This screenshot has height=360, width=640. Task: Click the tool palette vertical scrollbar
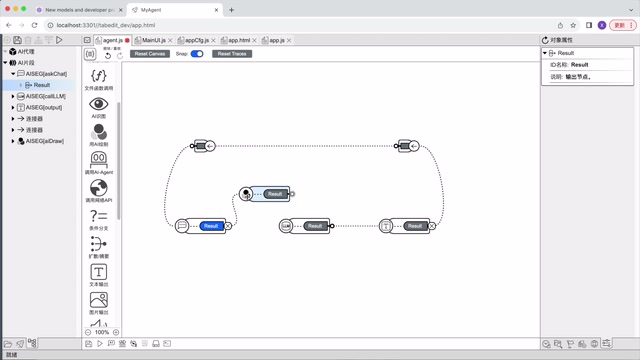tap(119, 161)
